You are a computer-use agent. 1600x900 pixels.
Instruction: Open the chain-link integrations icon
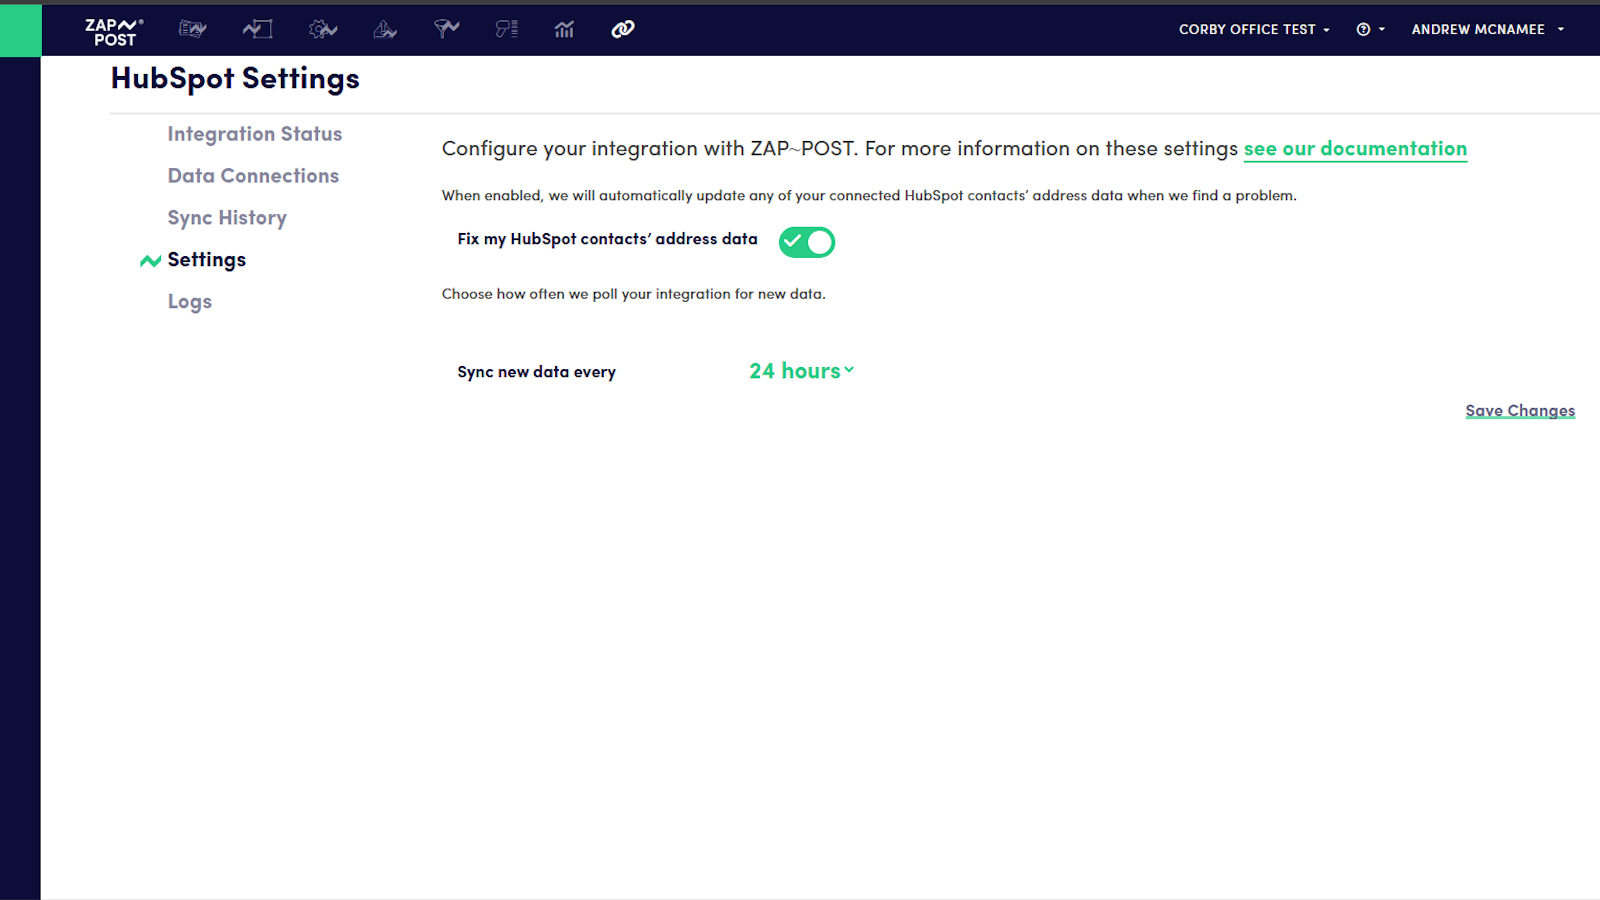(623, 29)
